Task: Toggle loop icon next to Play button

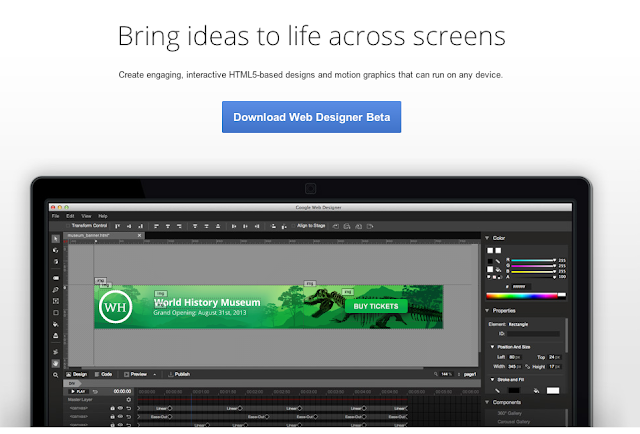Action: (95, 392)
